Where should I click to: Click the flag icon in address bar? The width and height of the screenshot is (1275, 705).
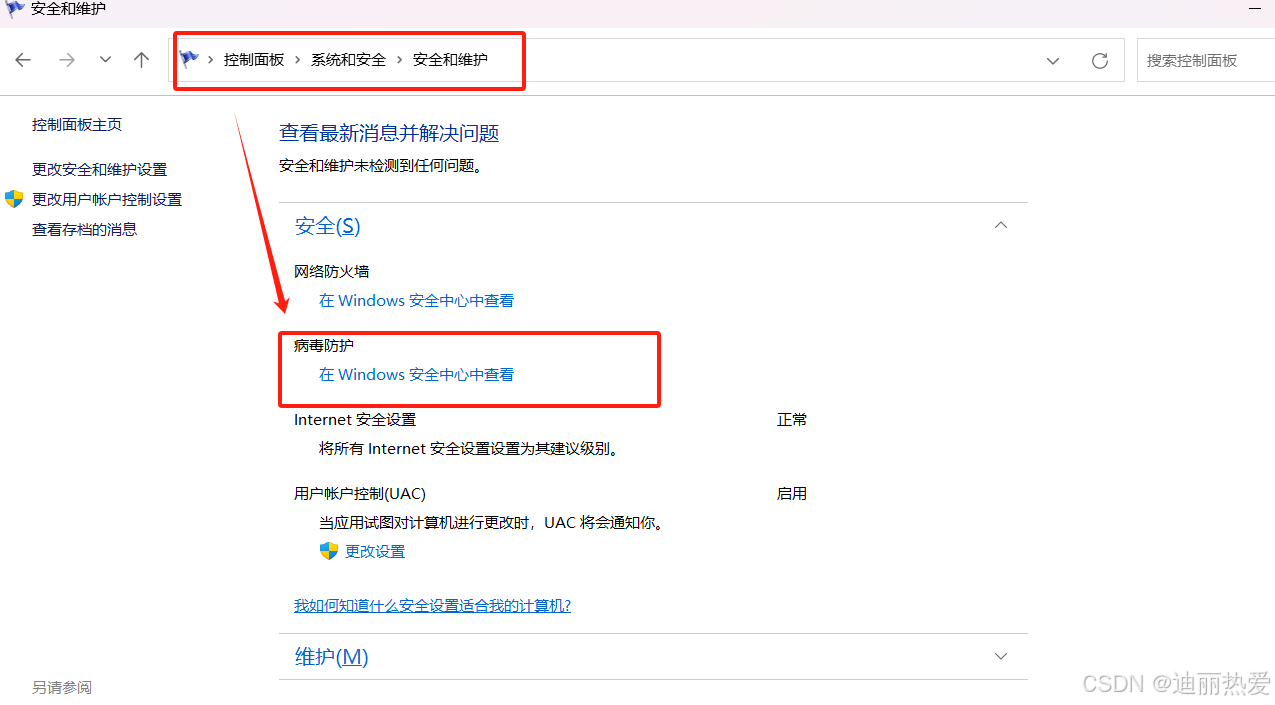189,59
